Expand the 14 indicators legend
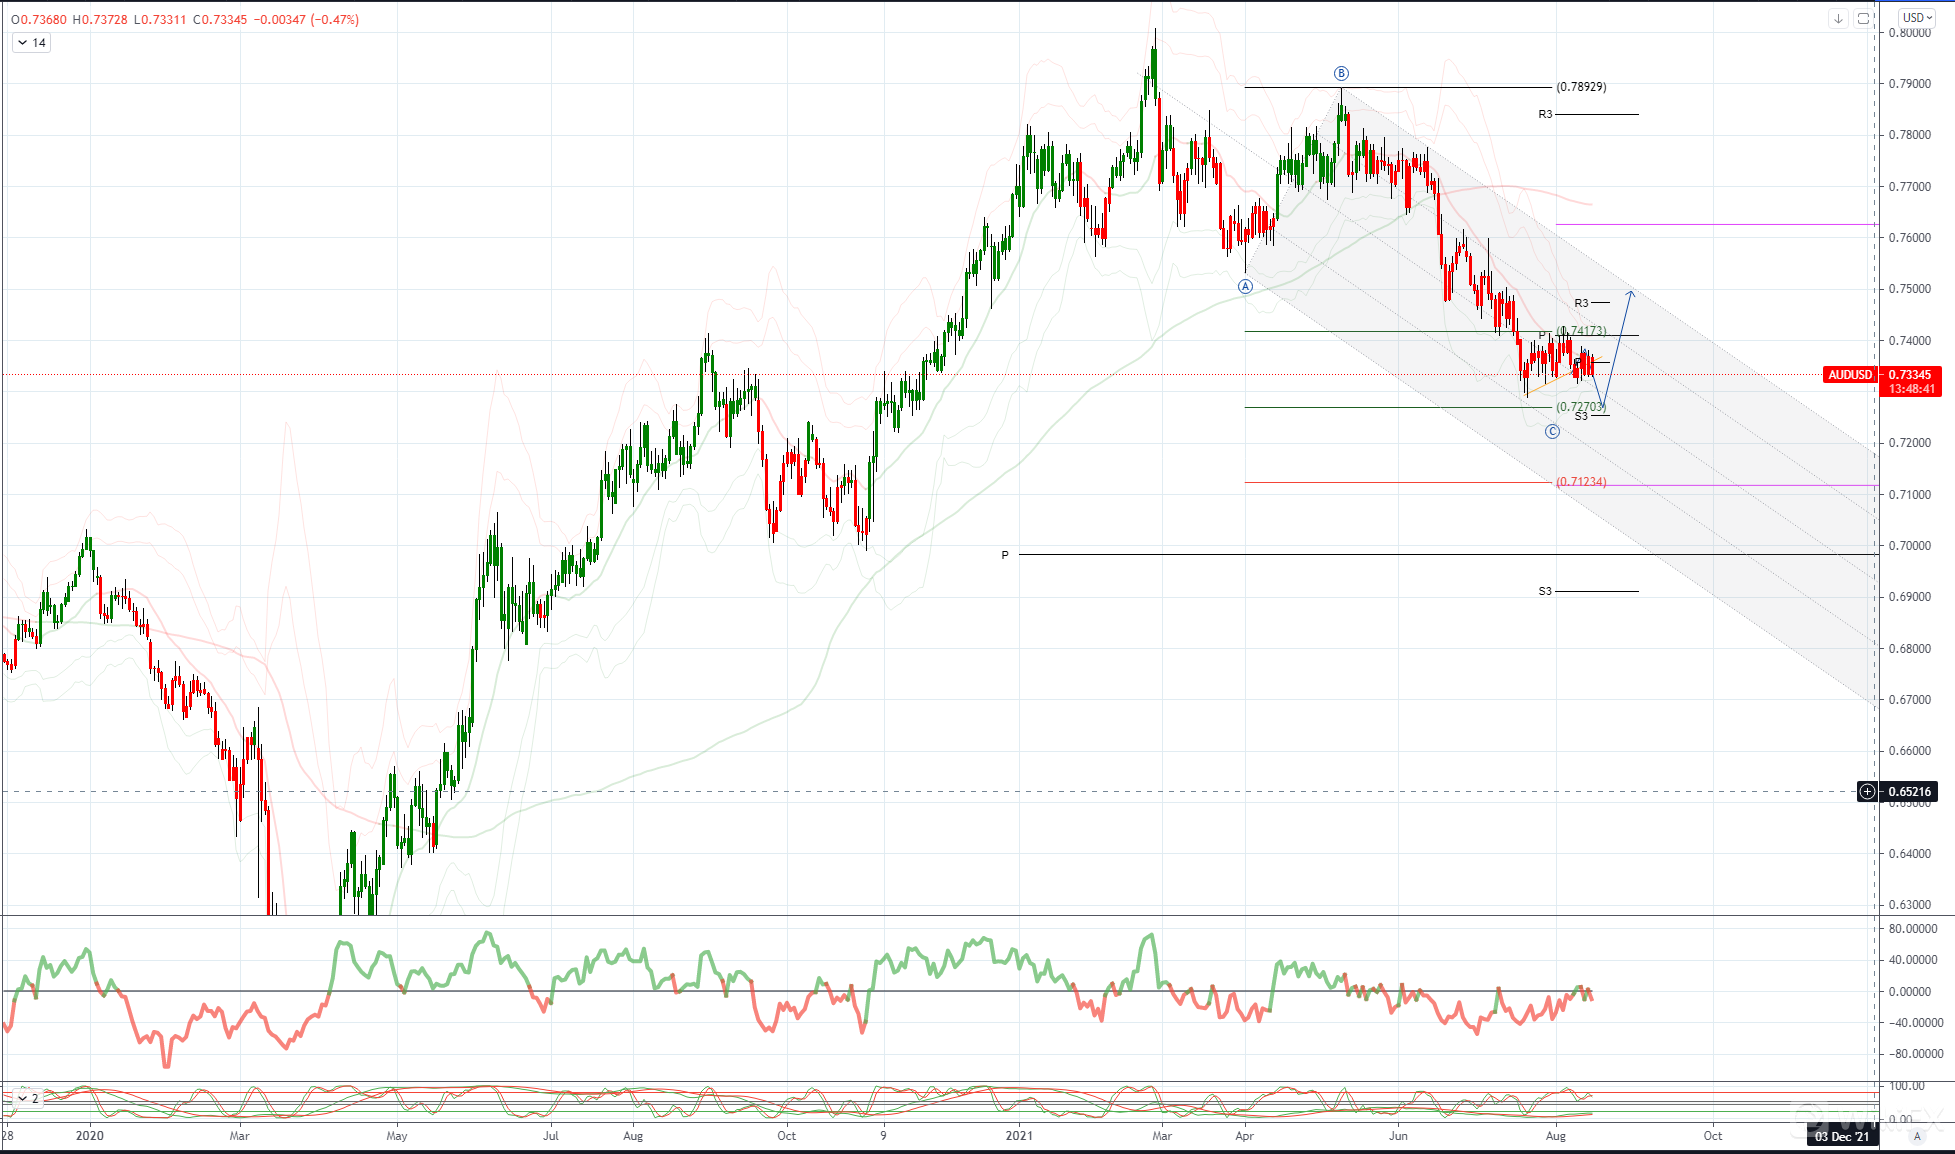1955x1154 pixels. (x=31, y=43)
